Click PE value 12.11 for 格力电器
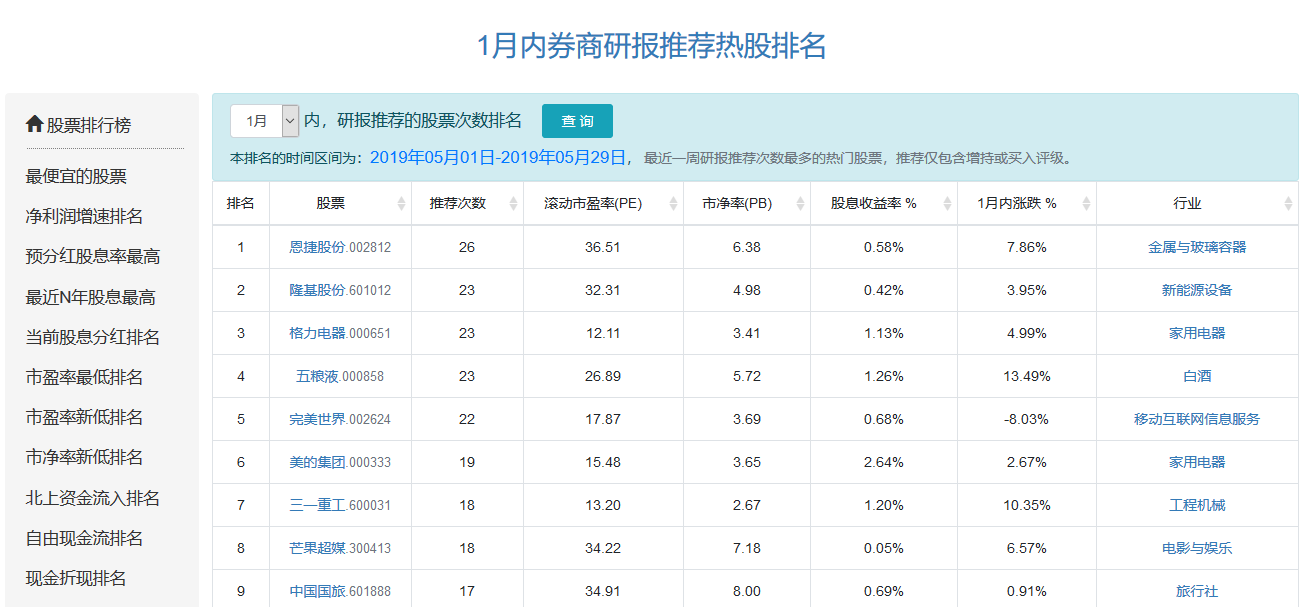The image size is (1306, 607). [x=603, y=333]
